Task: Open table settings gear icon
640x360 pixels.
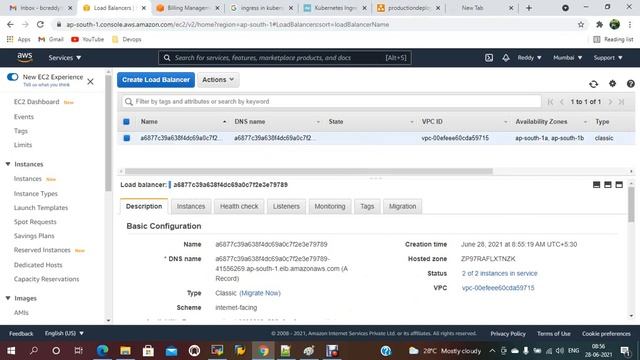Action: [x=612, y=84]
